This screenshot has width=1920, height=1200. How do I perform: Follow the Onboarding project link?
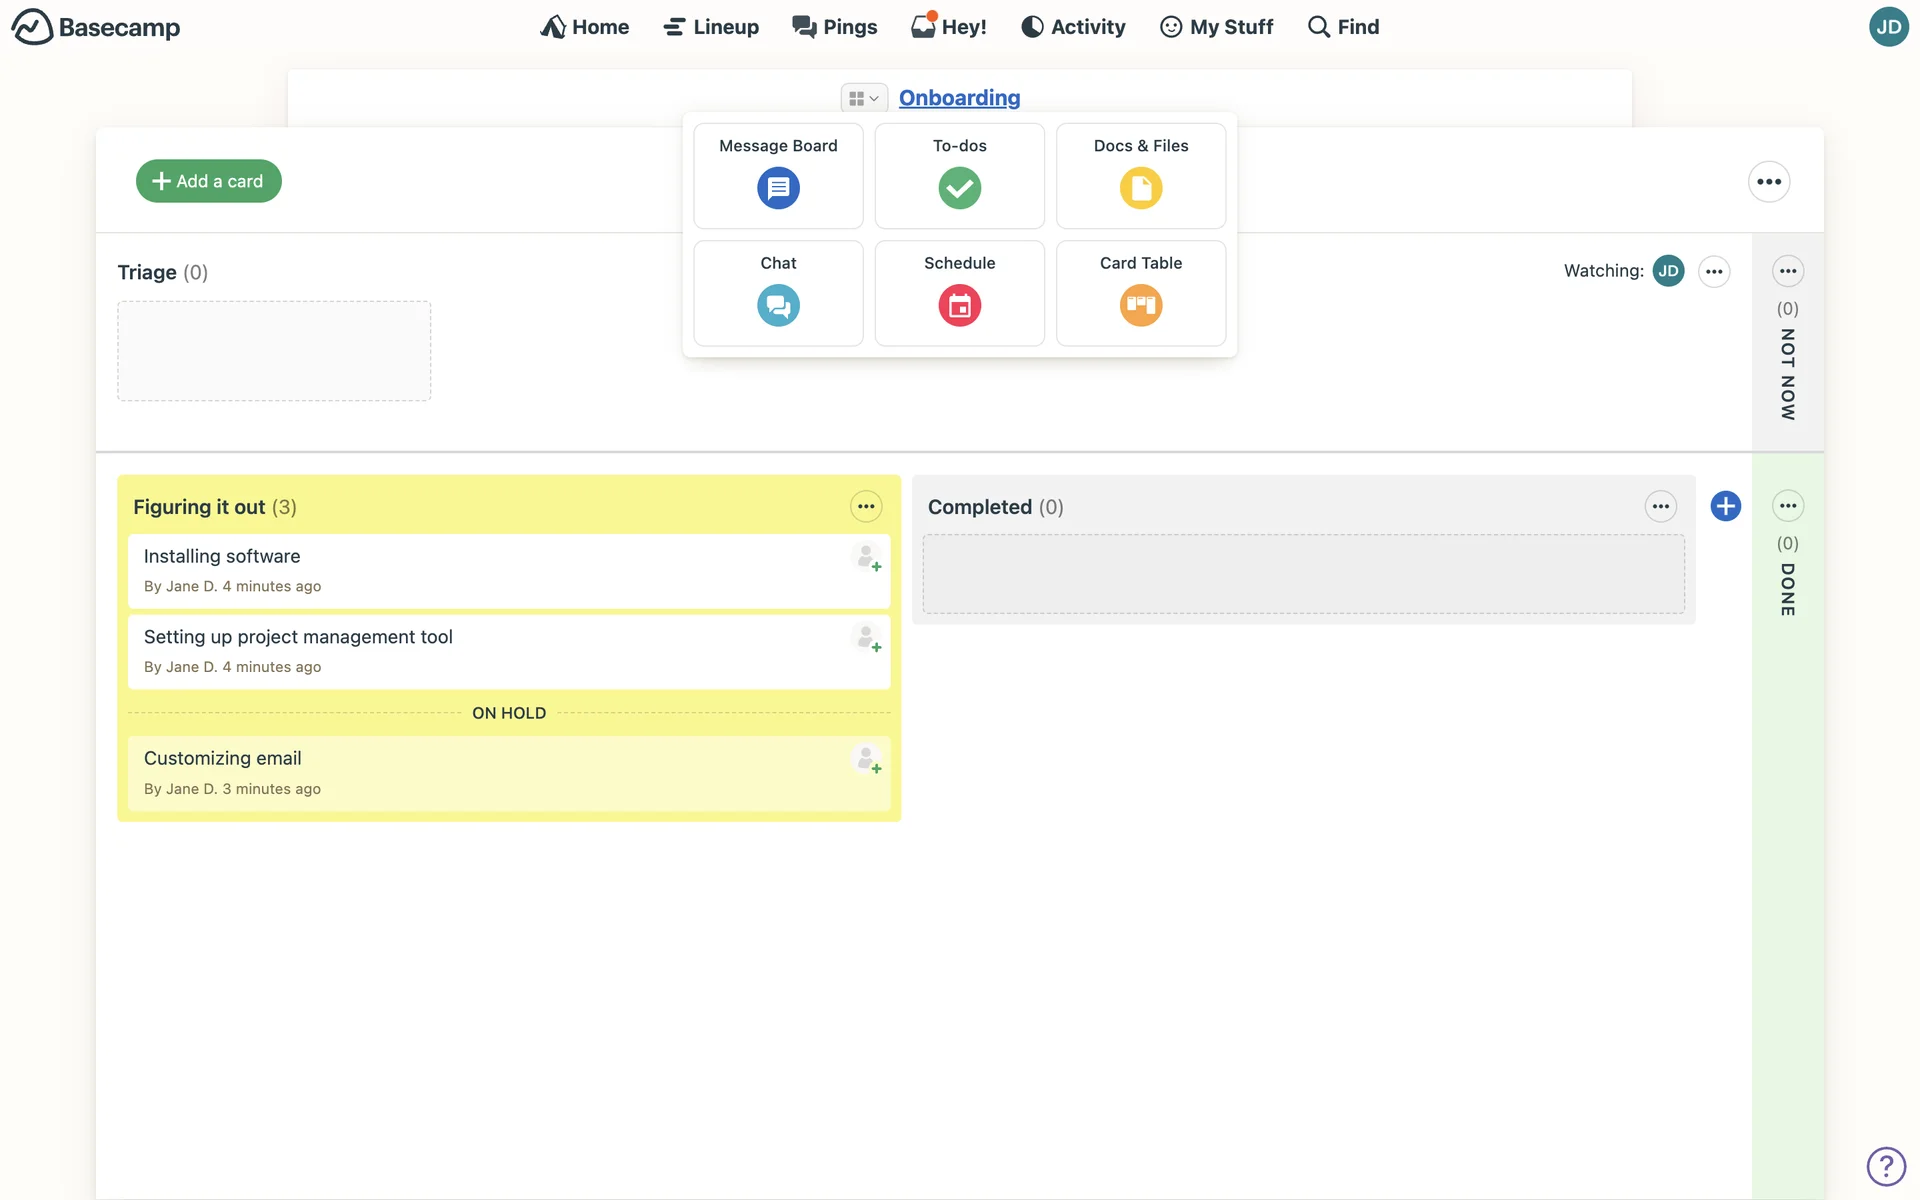(x=959, y=98)
